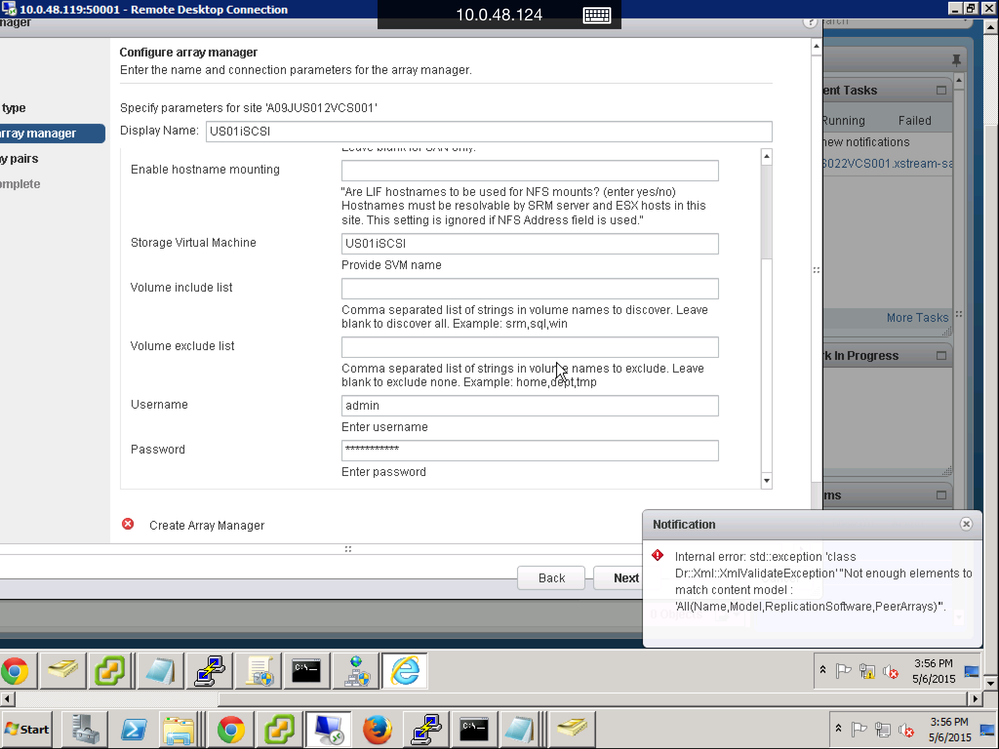Close the Notification error popup
999x749 pixels.
965,524
